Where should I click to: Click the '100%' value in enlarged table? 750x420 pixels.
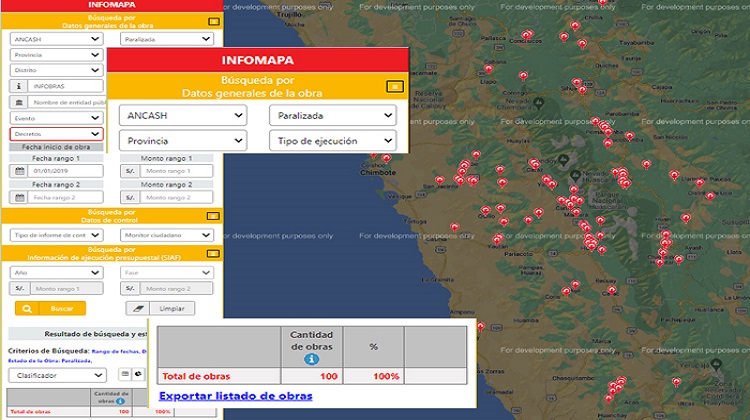point(386,376)
